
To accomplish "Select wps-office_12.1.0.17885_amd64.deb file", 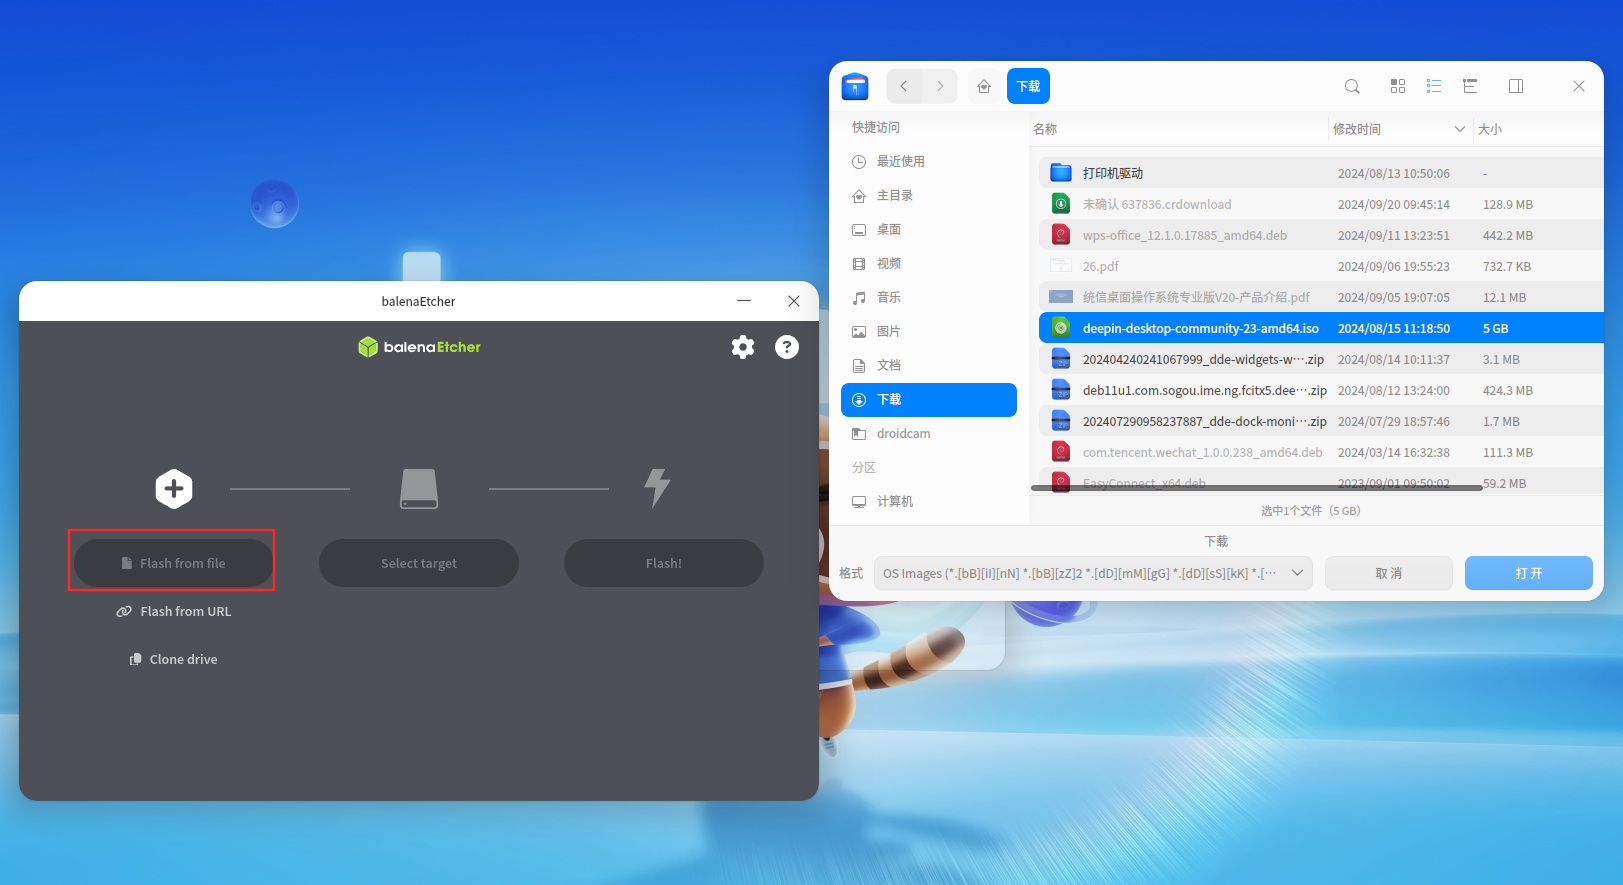I will [1321, 235].
